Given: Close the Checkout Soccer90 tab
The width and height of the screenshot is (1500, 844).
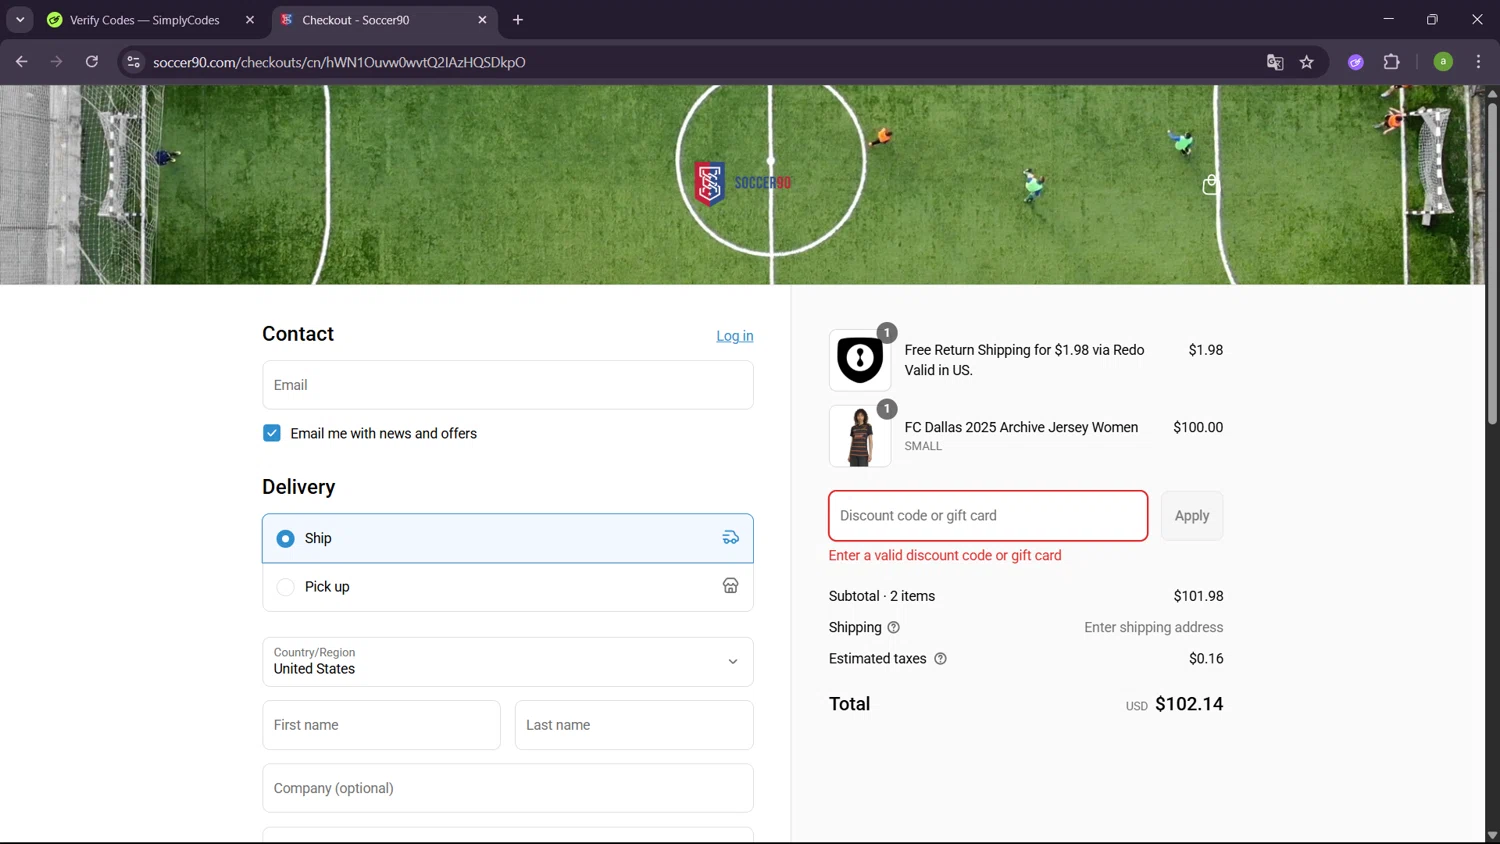Looking at the screenshot, I should click(x=482, y=20).
